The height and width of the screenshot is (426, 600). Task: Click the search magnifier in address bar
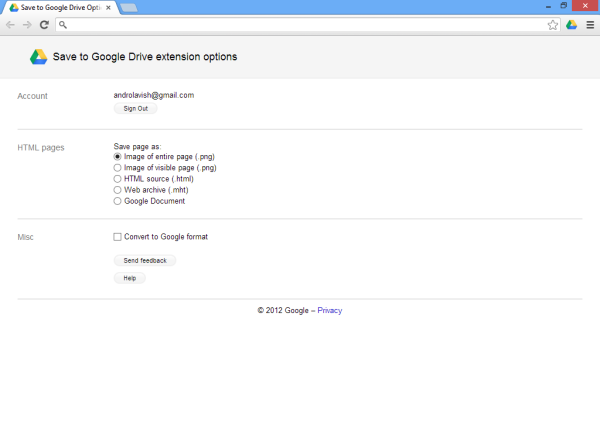click(63, 25)
